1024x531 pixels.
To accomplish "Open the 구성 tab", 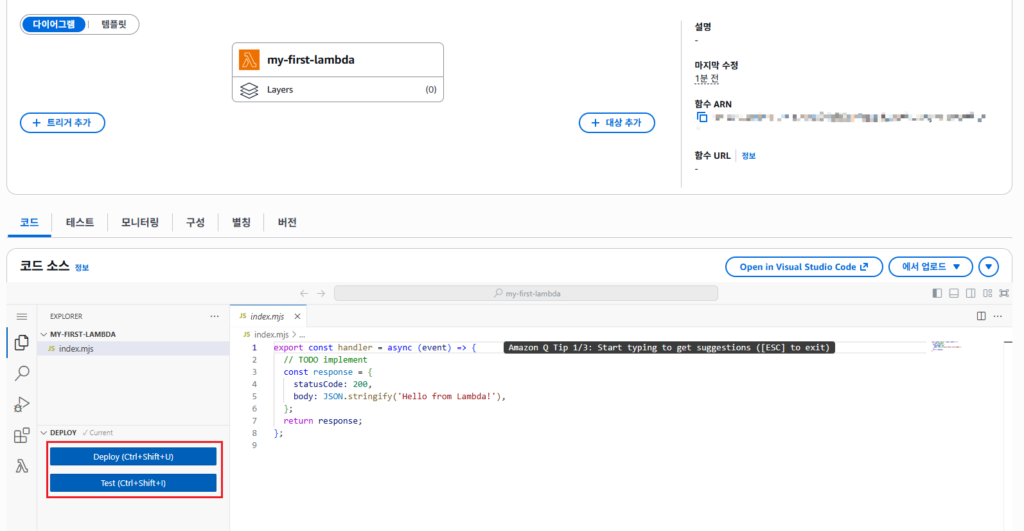I will tap(195, 223).
